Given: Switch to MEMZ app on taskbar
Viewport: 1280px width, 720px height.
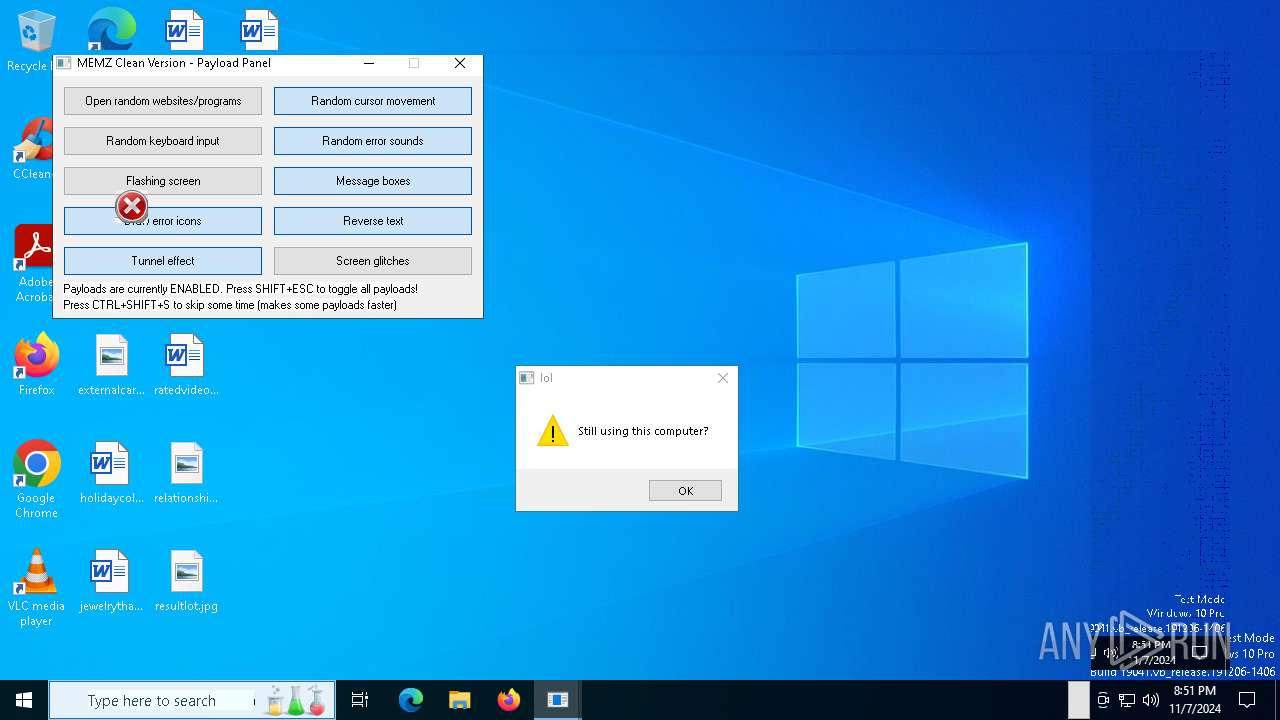Looking at the screenshot, I should [x=558, y=700].
